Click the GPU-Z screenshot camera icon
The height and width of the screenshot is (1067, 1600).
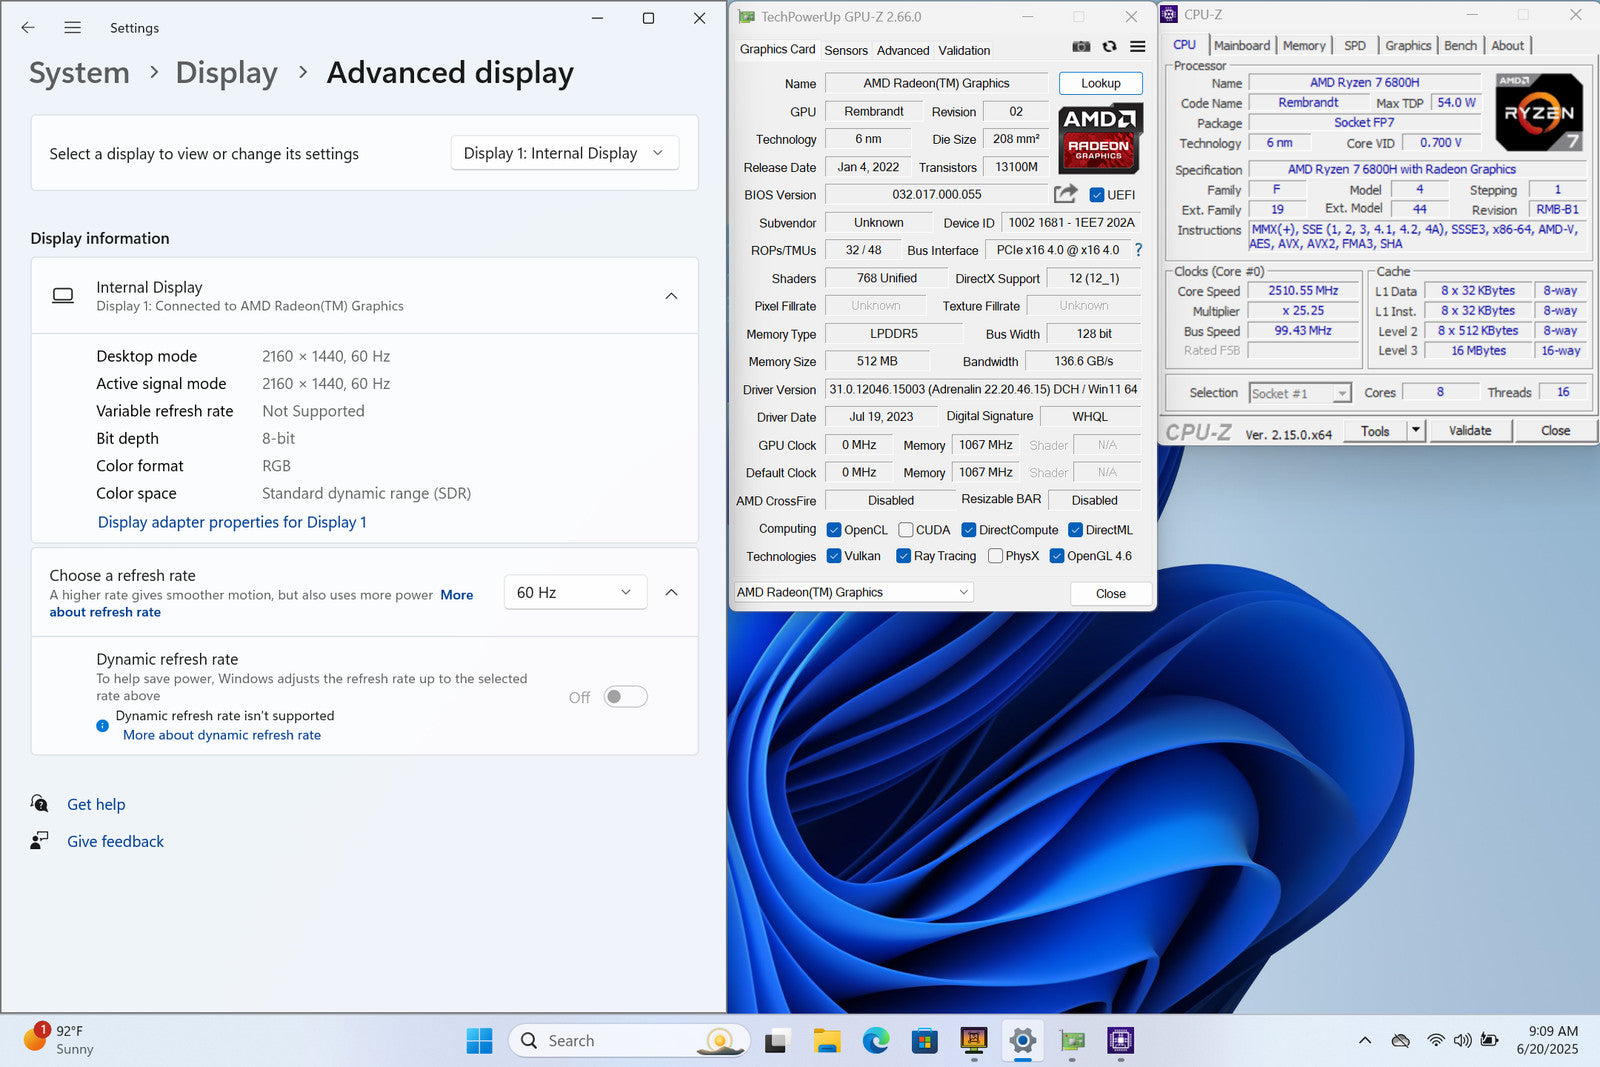pyautogui.click(x=1081, y=47)
